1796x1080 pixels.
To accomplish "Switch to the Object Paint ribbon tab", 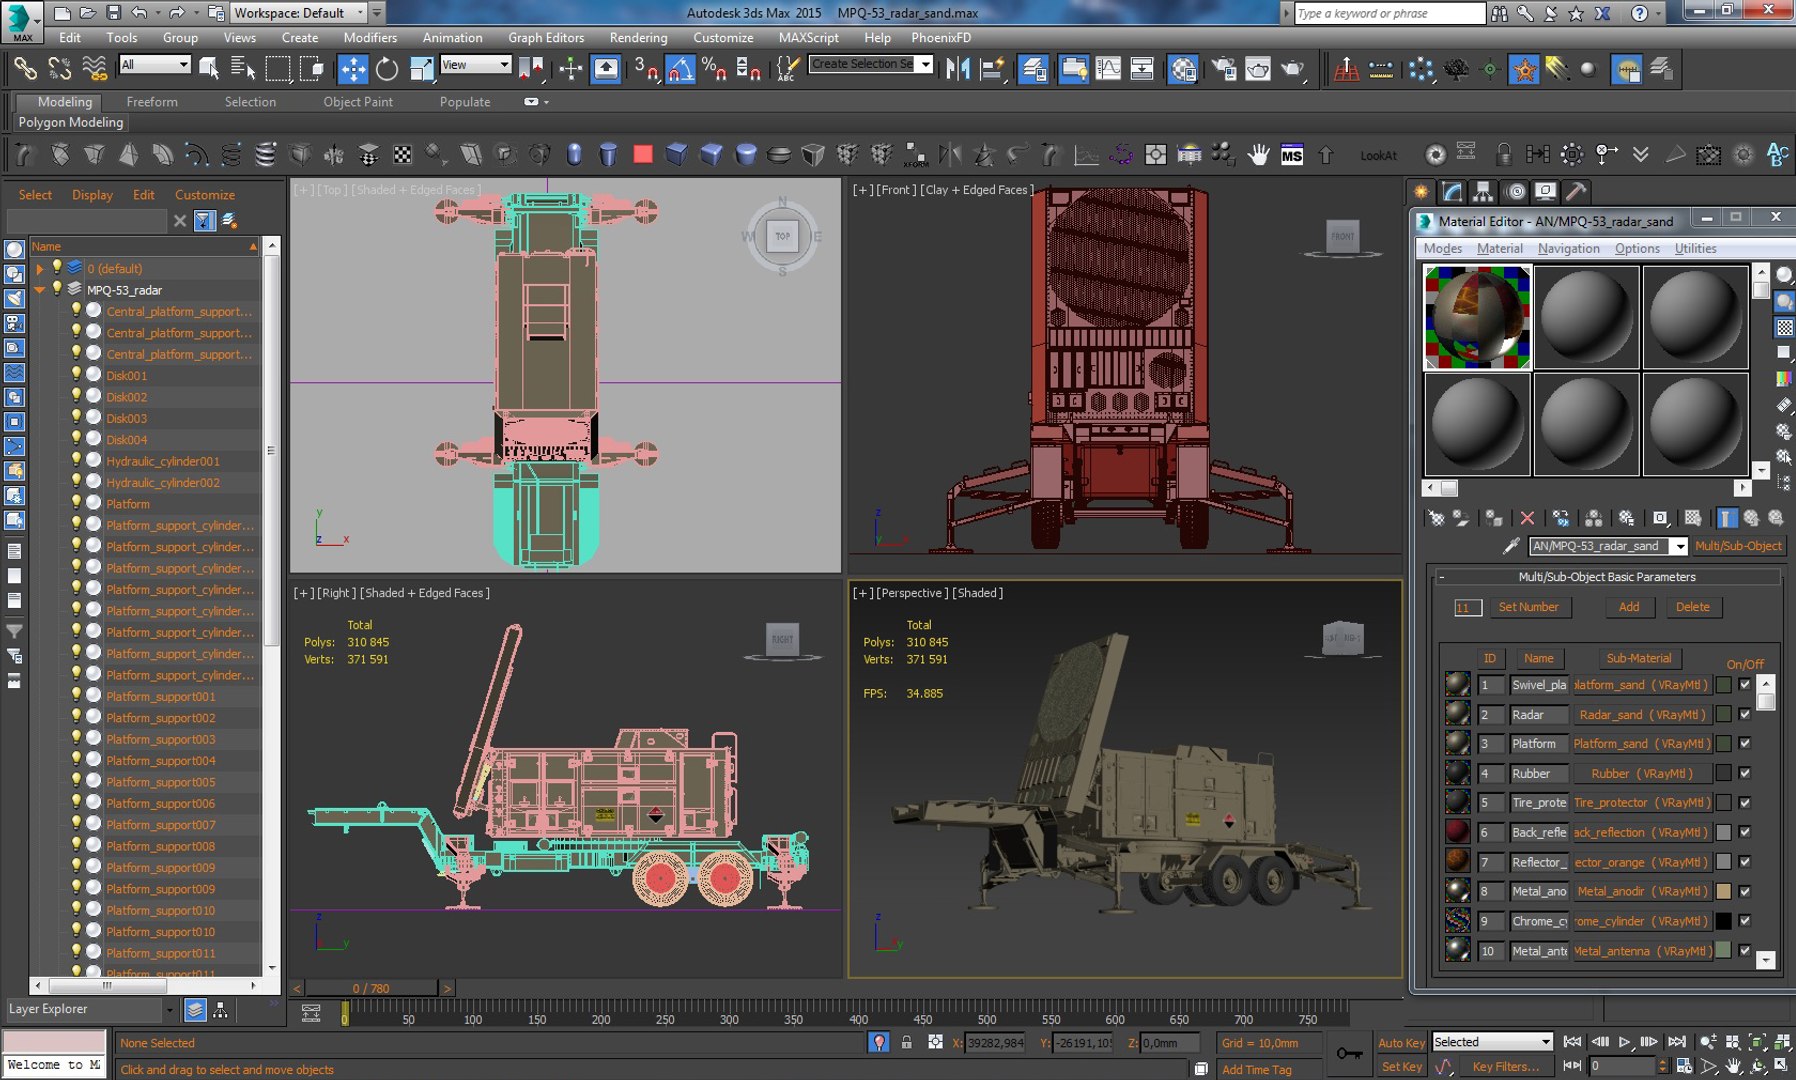I will [358, 102].
